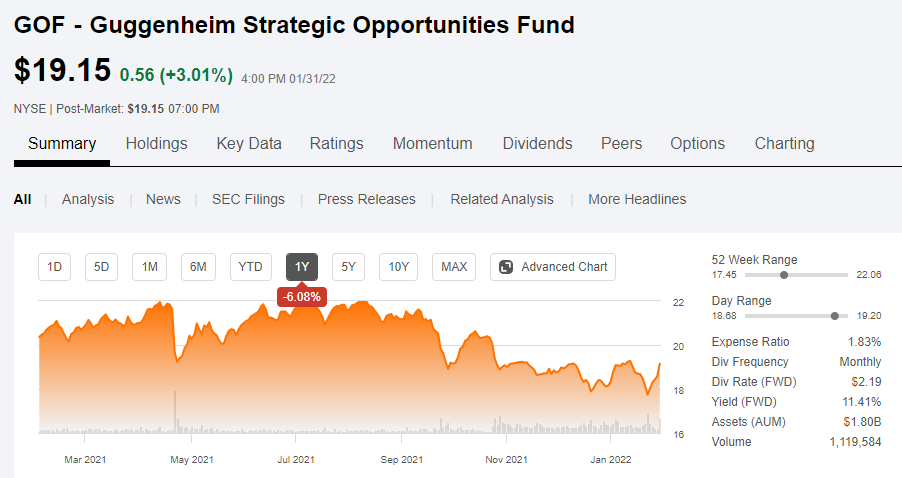Image resolution: width=902 pixels, height=478 pixels.
Task: Click the Jan 2022 axis label
Action: (x=610, y=460)
